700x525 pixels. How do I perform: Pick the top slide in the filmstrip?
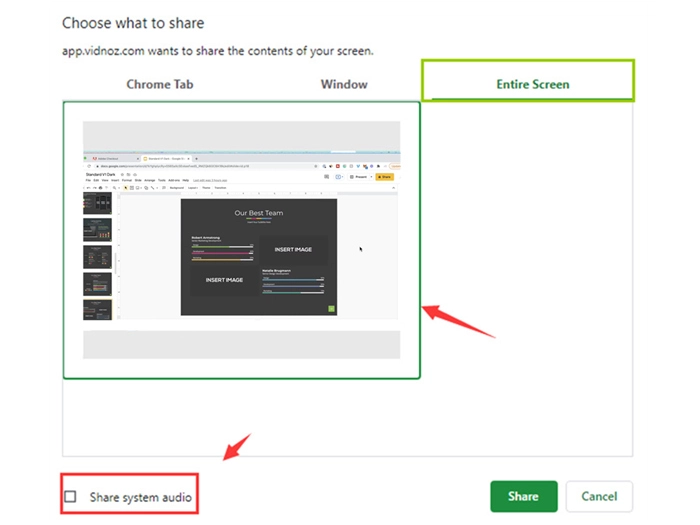tap(97, 204)
